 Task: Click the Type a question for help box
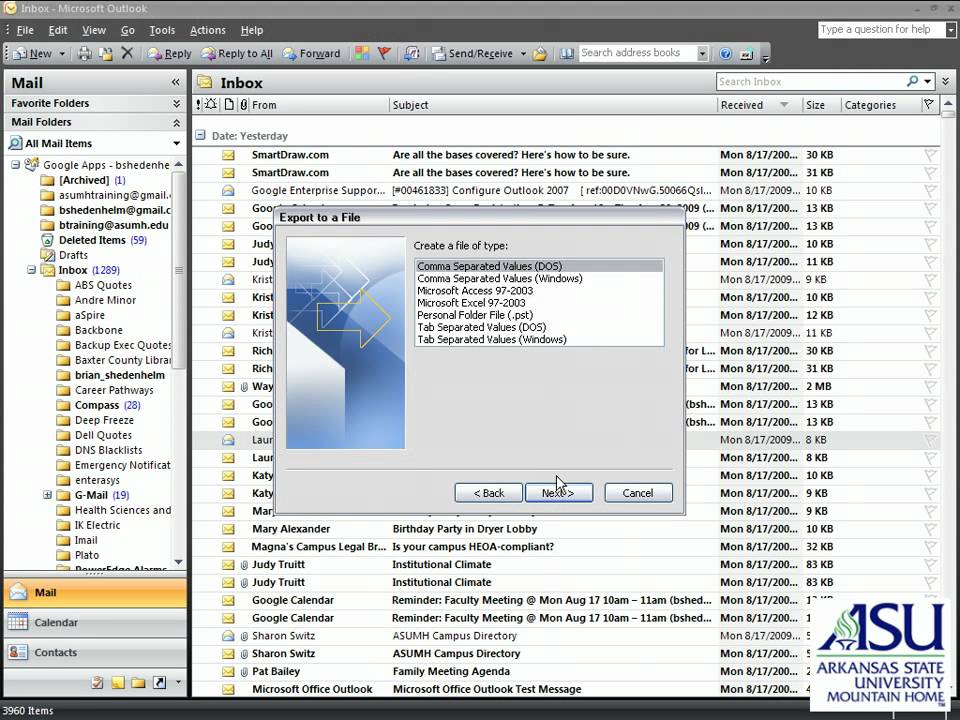pyautogui.click(x=882, y=29)
